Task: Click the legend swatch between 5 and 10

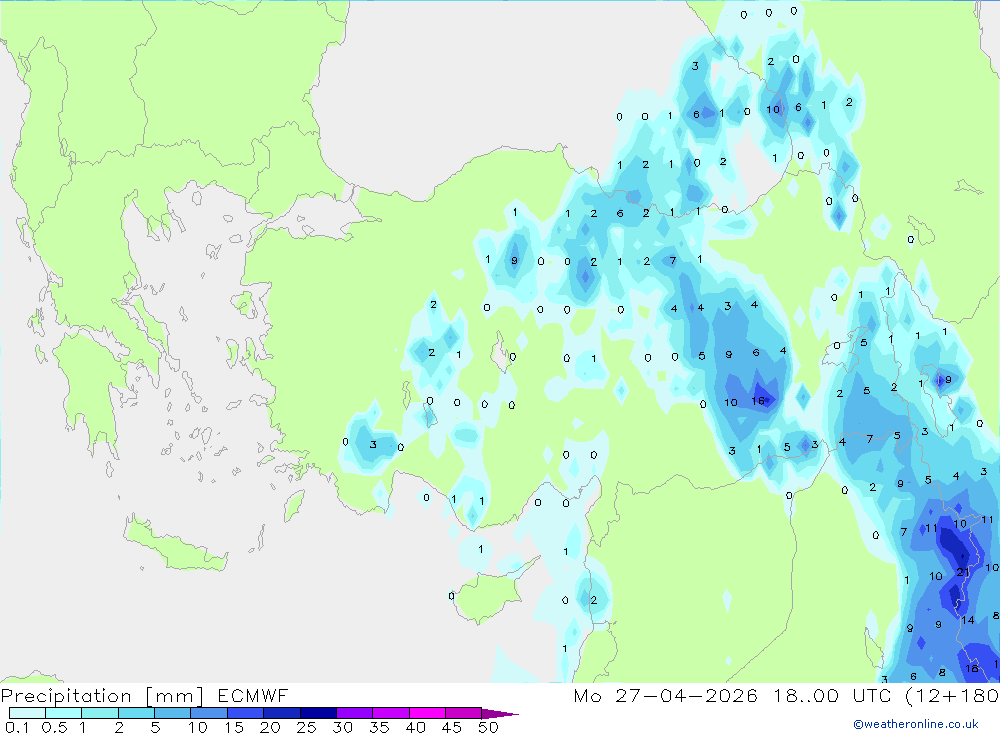Action: [x=172, y=713]
